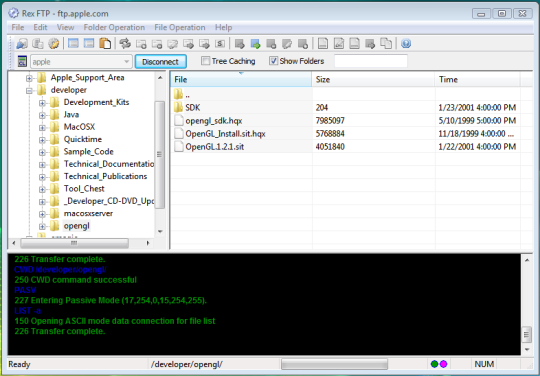Click the blue file icon with green arrow
This screenshot has width=540, height=376.
(x=256, y=44)
